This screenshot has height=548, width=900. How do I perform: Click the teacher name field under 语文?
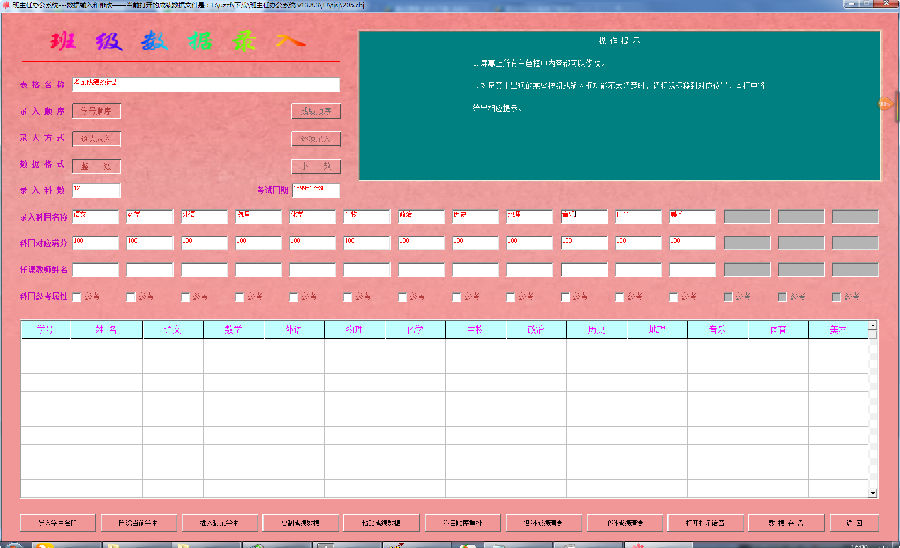point(95,270)
